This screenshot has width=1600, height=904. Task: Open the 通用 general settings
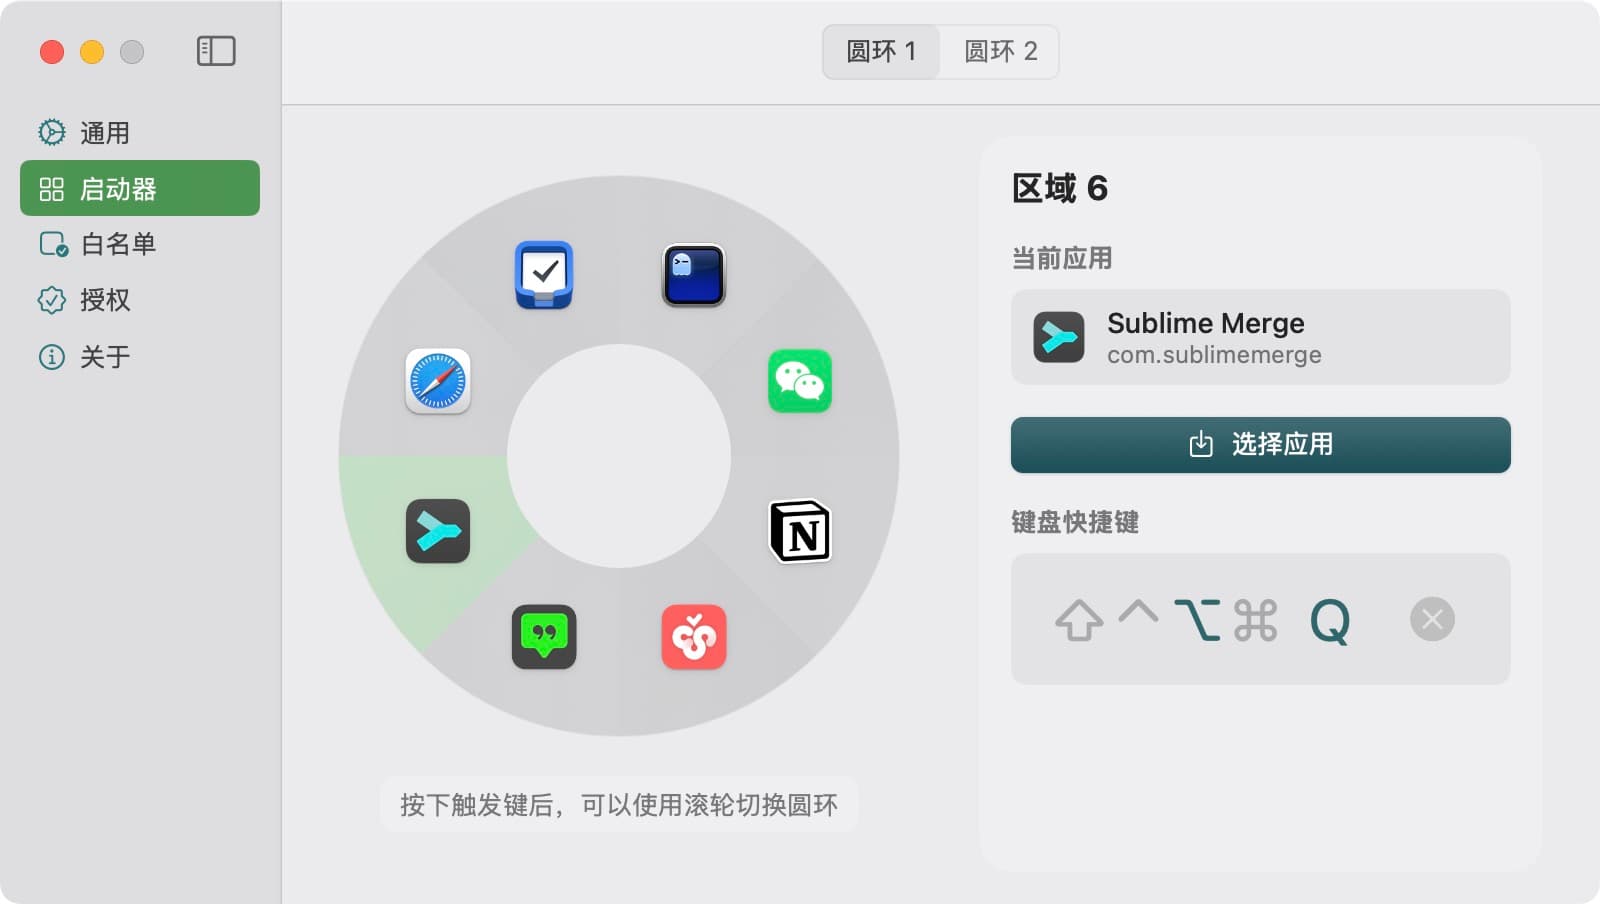pyautogui.click(x=140, y=133)
